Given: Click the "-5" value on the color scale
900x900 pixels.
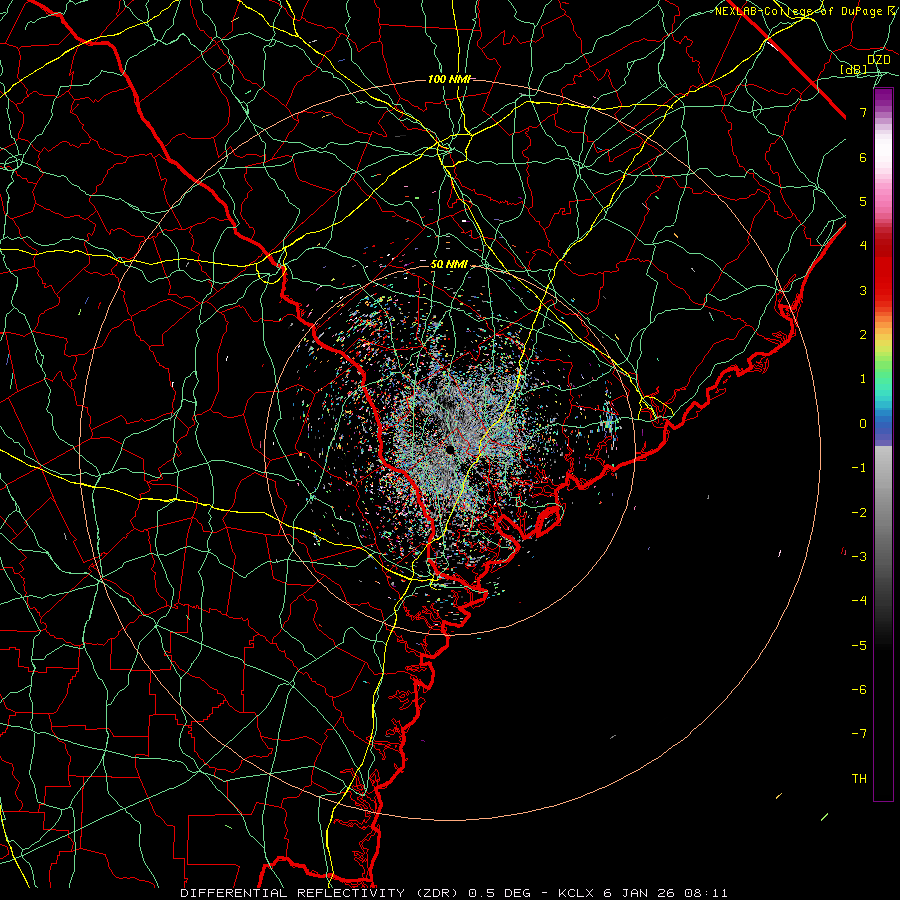Looking at the screenshot, I should click(859, 646).
